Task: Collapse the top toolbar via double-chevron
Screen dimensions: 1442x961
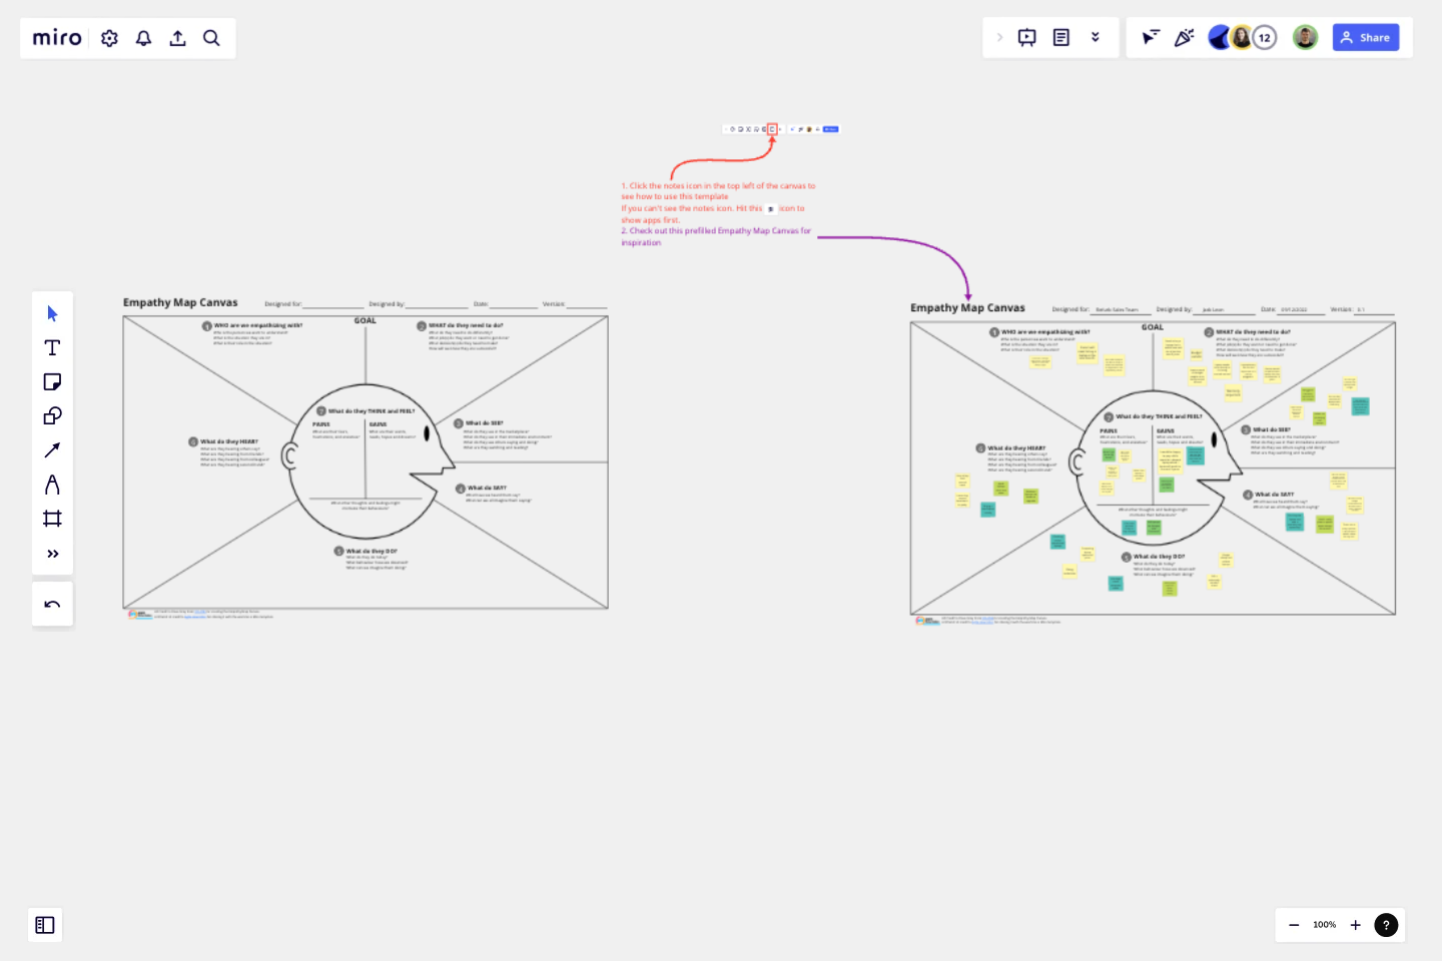Action: [1095, 37]
